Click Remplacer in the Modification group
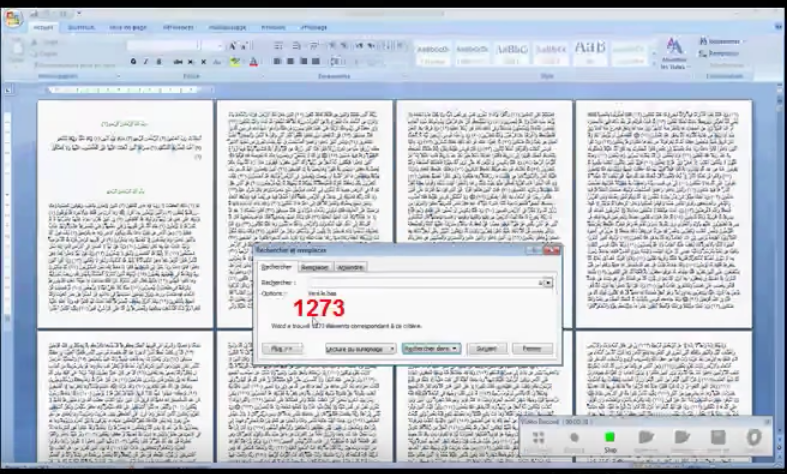Image resolution: width=787 pixels, height=474 pixels. pos(719,53)
